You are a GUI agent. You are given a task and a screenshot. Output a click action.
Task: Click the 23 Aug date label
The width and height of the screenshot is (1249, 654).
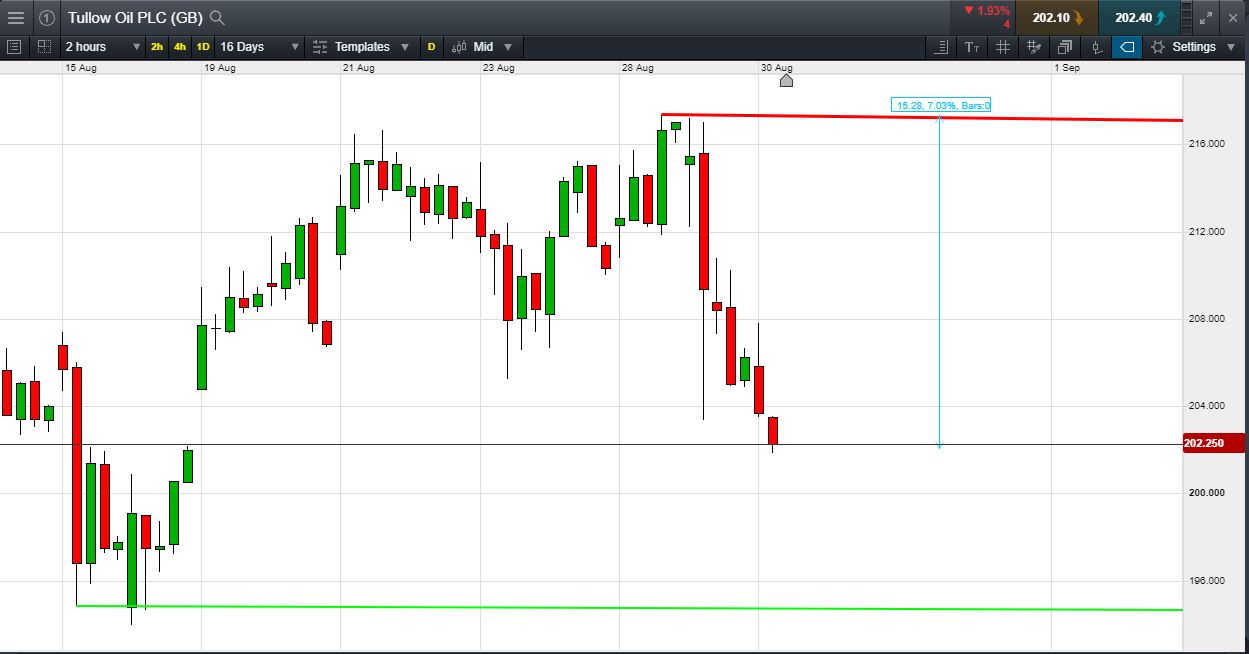(x=498, y=68)
